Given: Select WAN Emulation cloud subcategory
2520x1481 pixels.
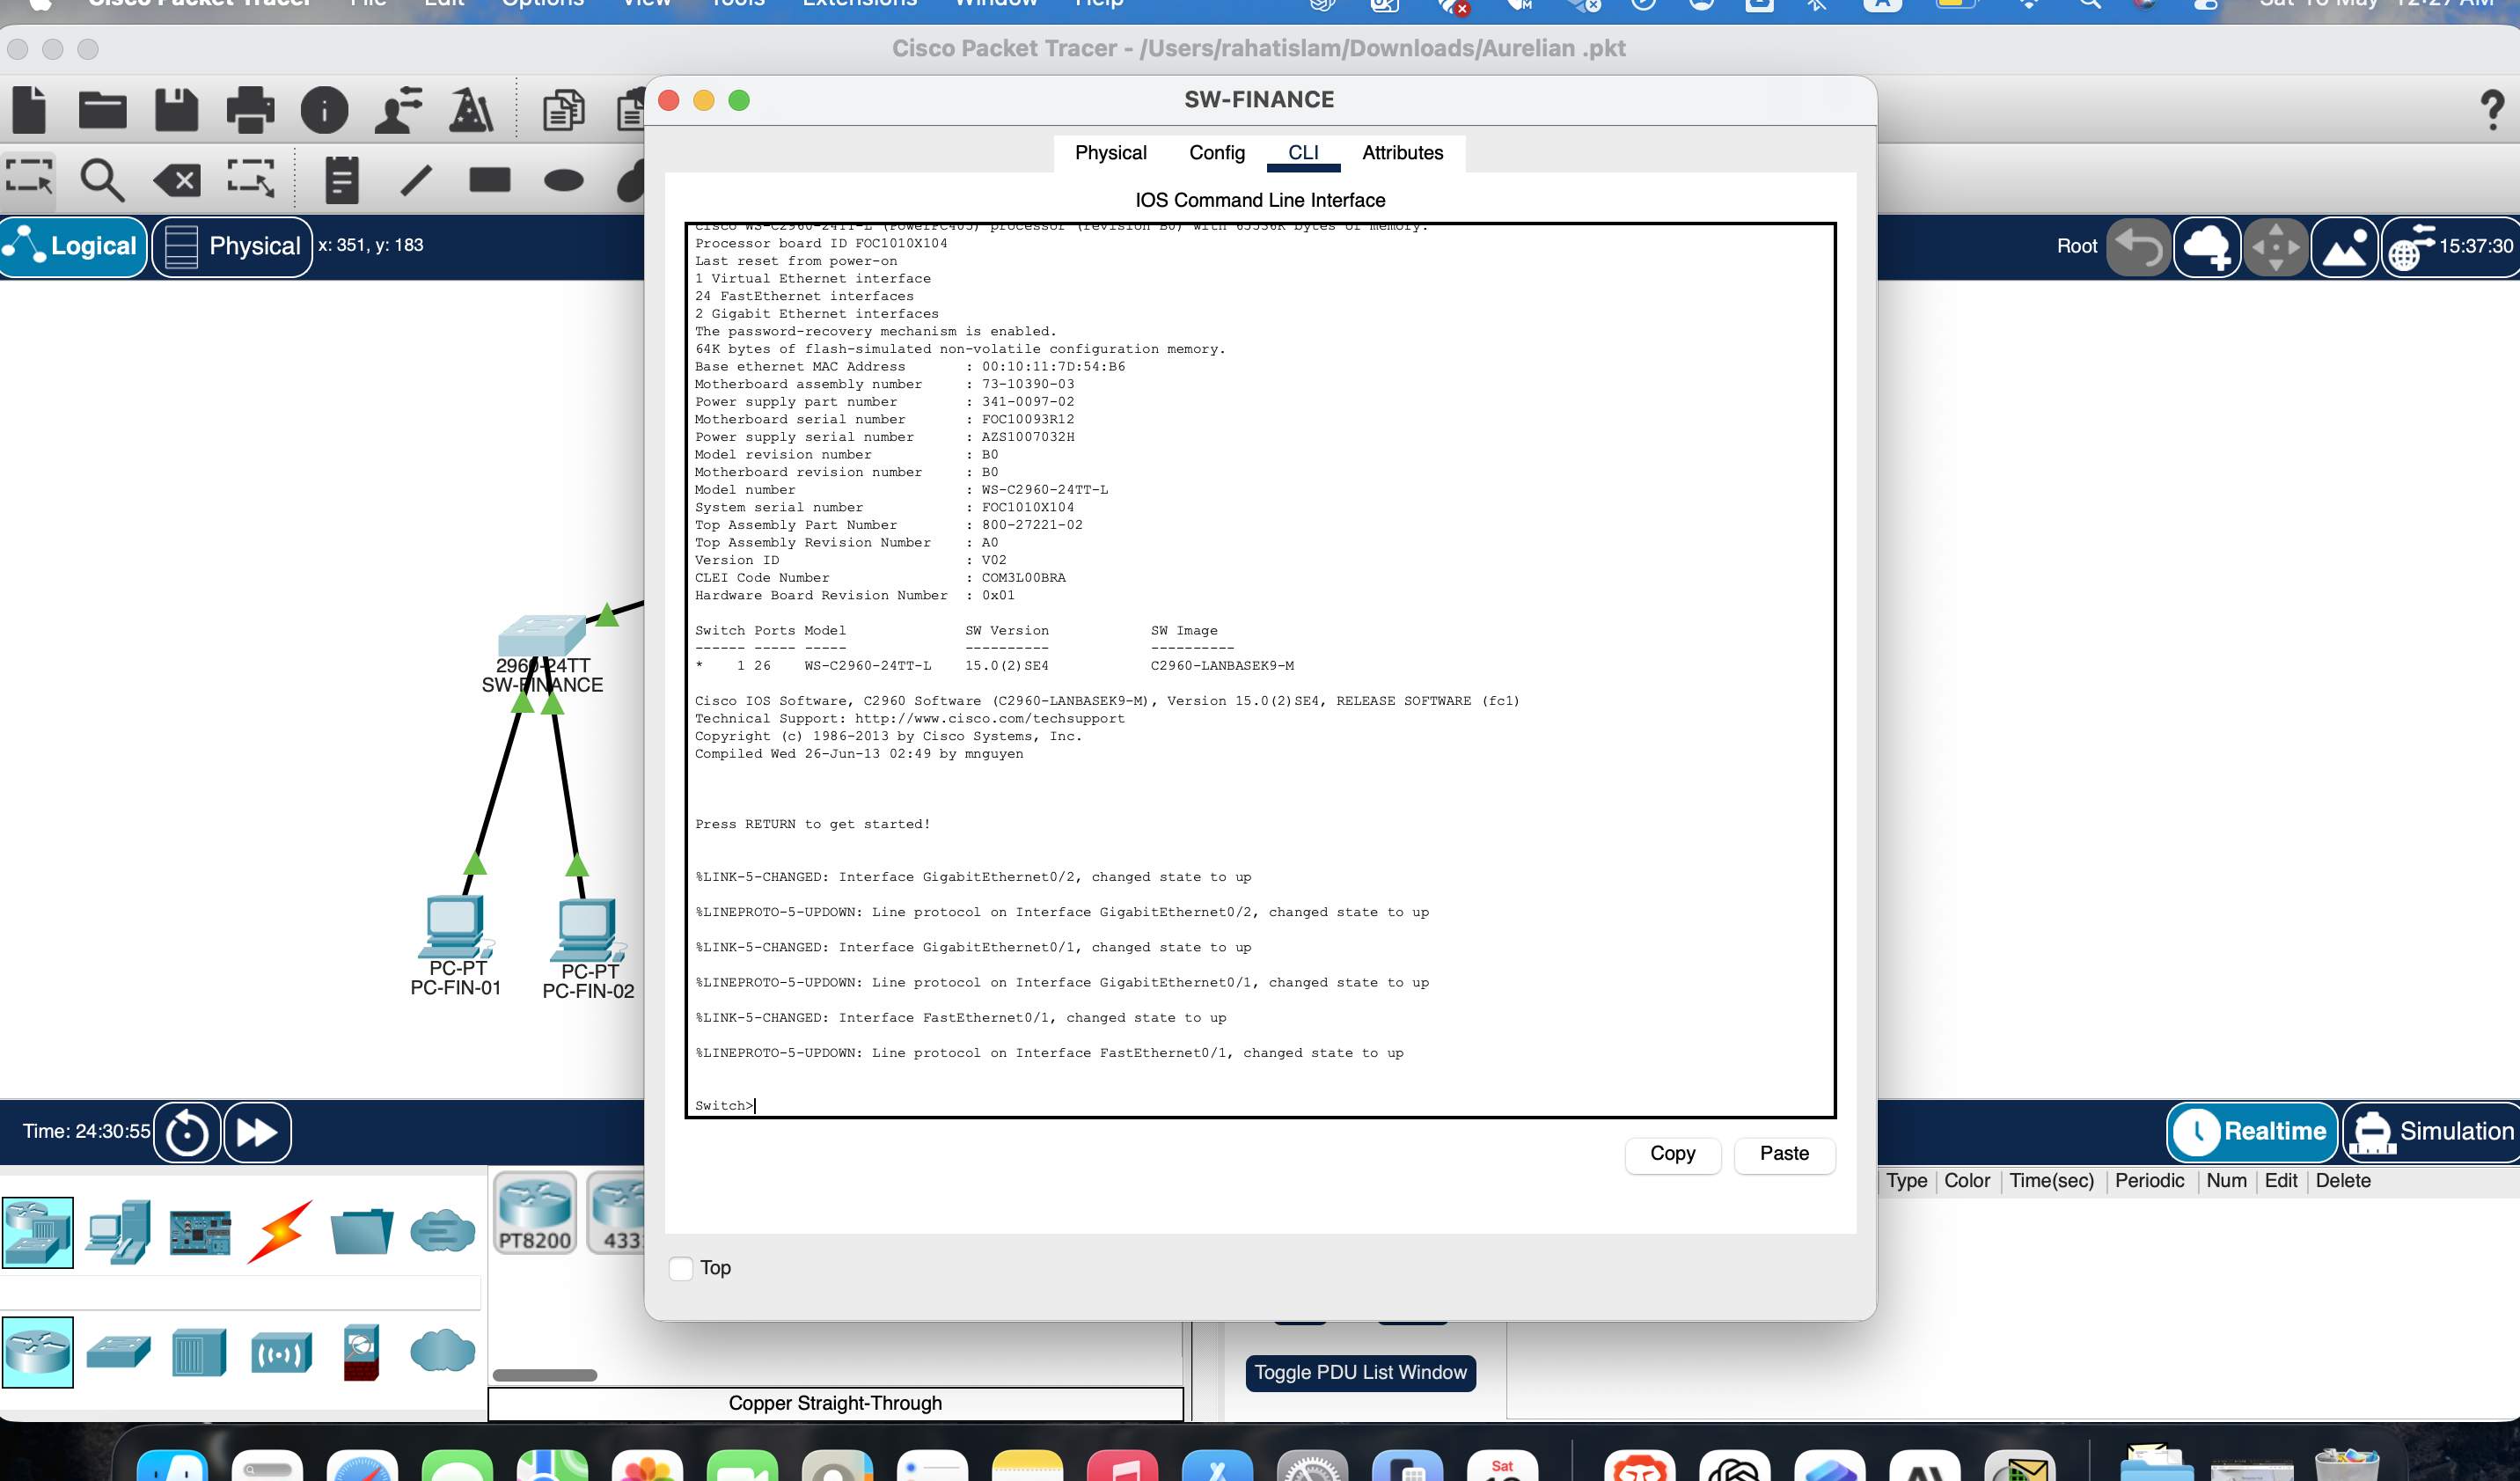Looking at the screenshot, I should 442,1351.
